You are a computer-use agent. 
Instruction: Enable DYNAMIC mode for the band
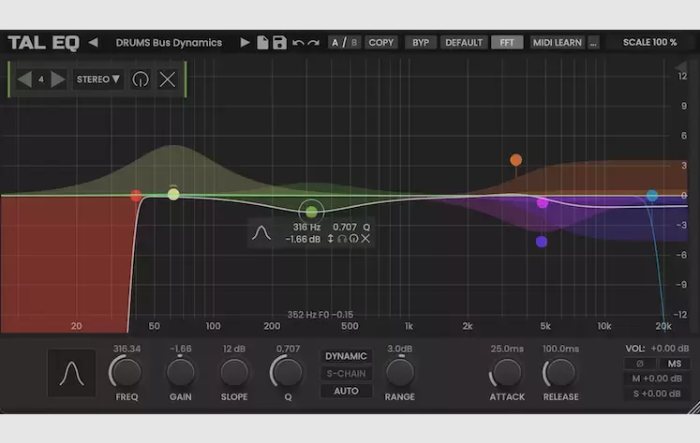click(346, 356)
